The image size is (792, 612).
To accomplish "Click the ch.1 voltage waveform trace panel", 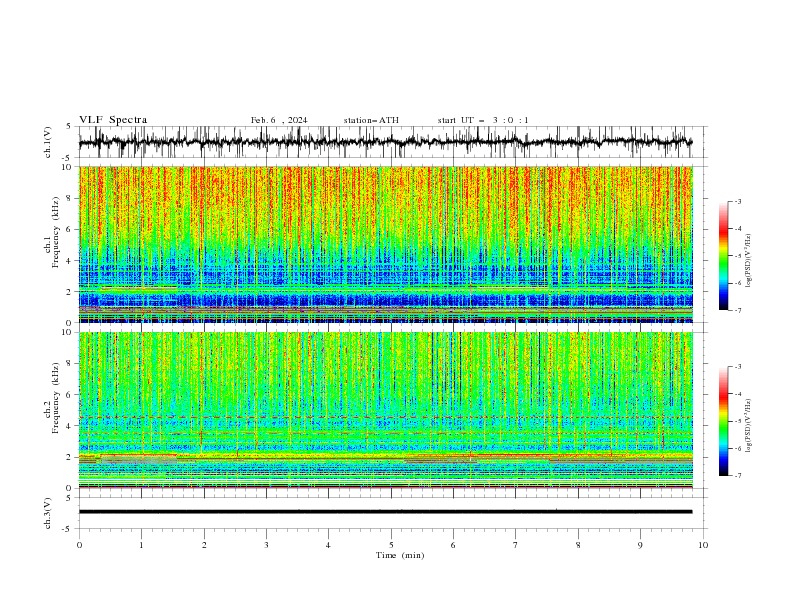I will [x=392, y=142].
